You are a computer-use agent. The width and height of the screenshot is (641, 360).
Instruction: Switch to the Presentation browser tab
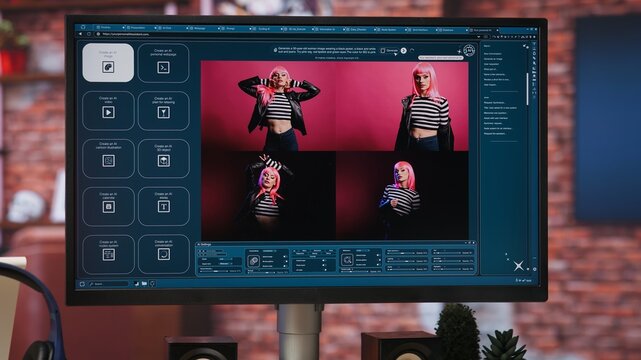(x=139, y=28)
